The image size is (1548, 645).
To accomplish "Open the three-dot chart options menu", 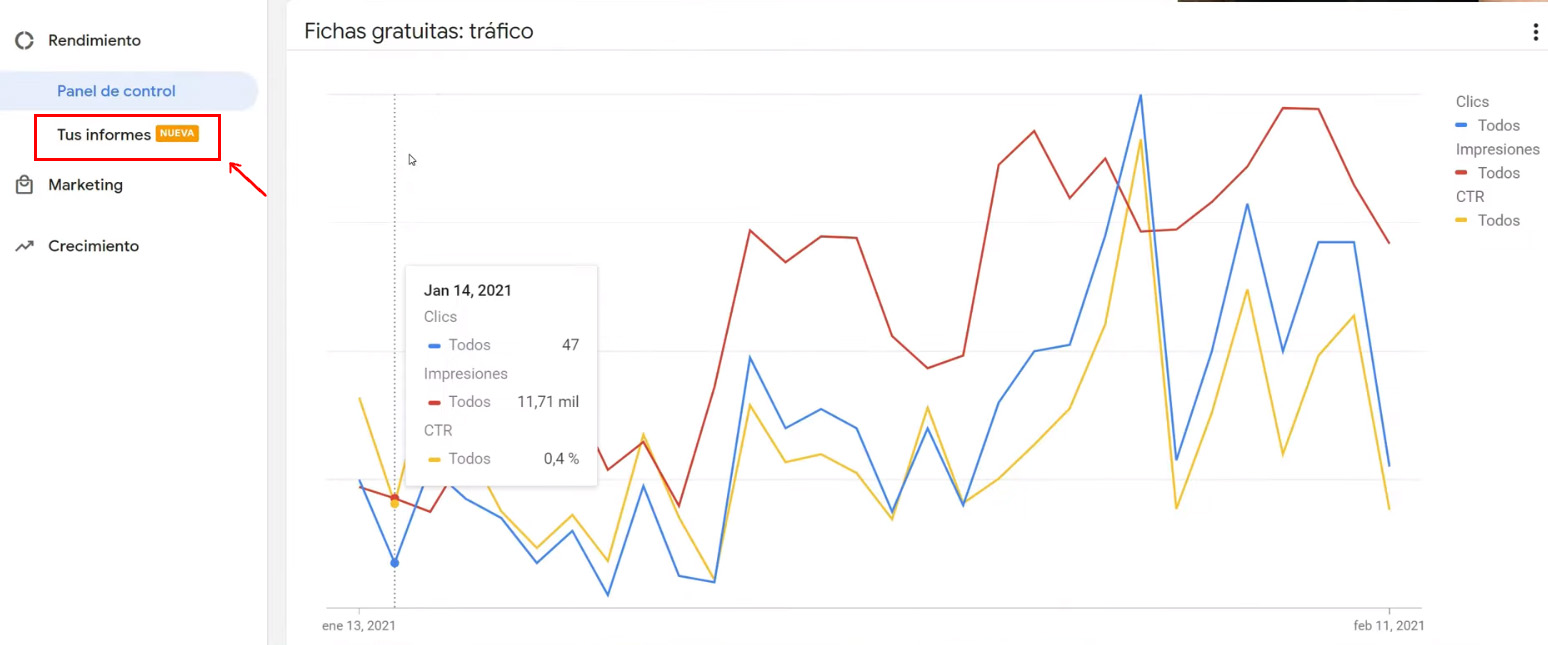I will click(1535, 32).
